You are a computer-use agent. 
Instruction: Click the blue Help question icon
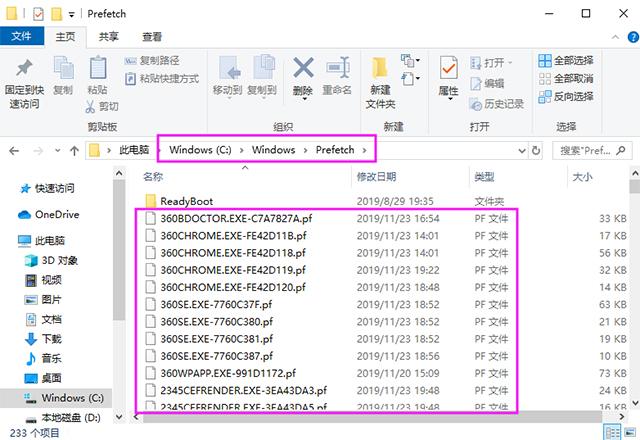633,37
